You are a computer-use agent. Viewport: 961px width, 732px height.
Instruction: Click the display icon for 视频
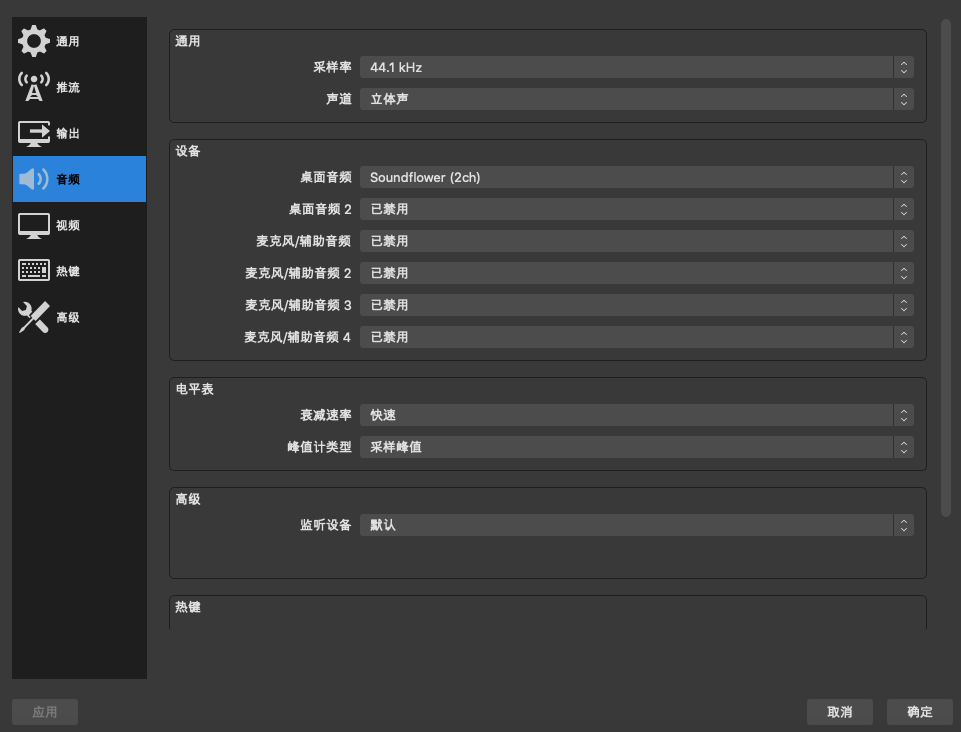pos(34,225)
